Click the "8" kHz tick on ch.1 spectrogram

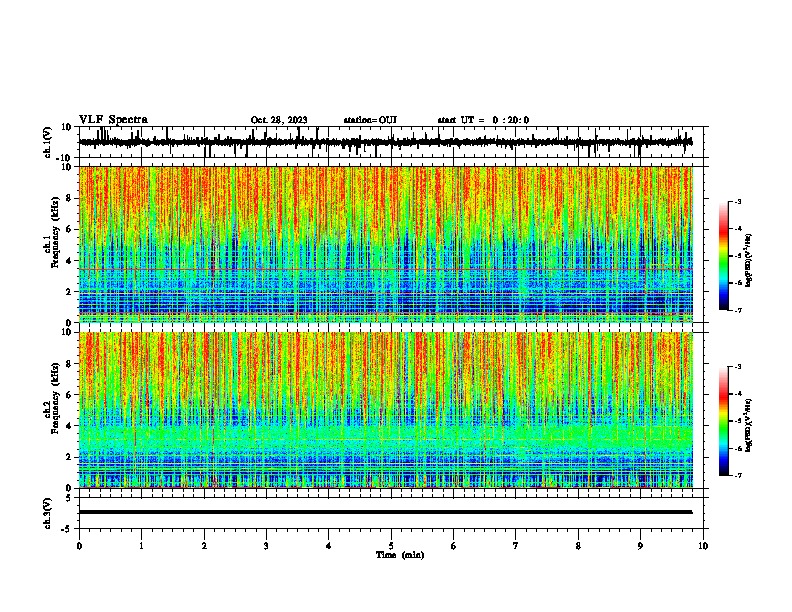click(69, 198)
